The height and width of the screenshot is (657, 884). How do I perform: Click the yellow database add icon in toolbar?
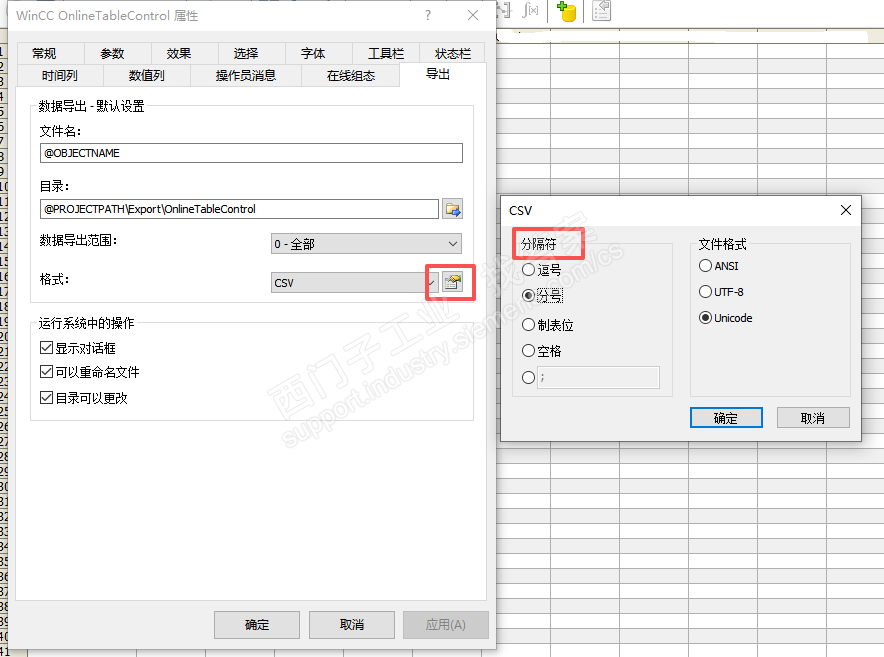(x=567, y=11)
